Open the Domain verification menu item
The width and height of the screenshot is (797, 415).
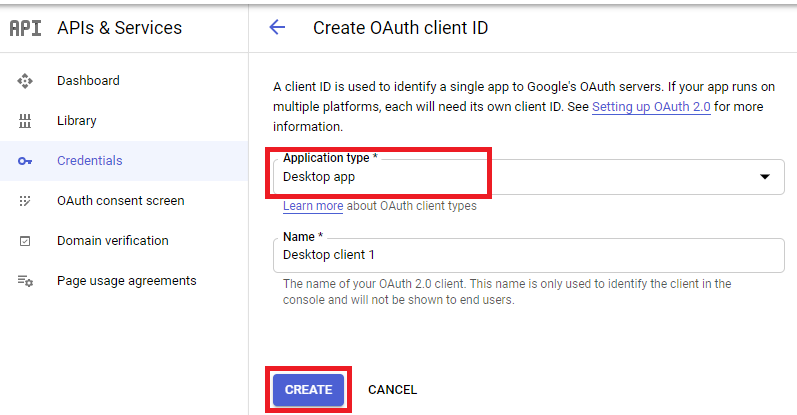[x=112, y=241]
